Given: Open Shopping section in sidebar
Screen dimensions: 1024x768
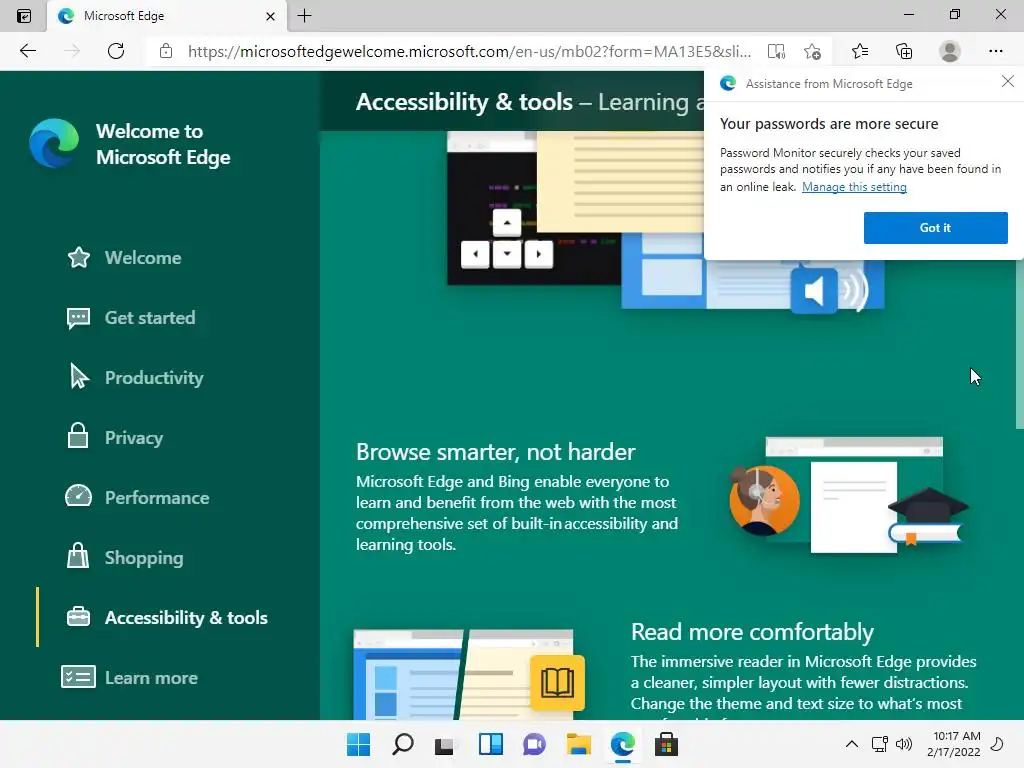Looking at the screenshot, I should click(x=125, y=557).
